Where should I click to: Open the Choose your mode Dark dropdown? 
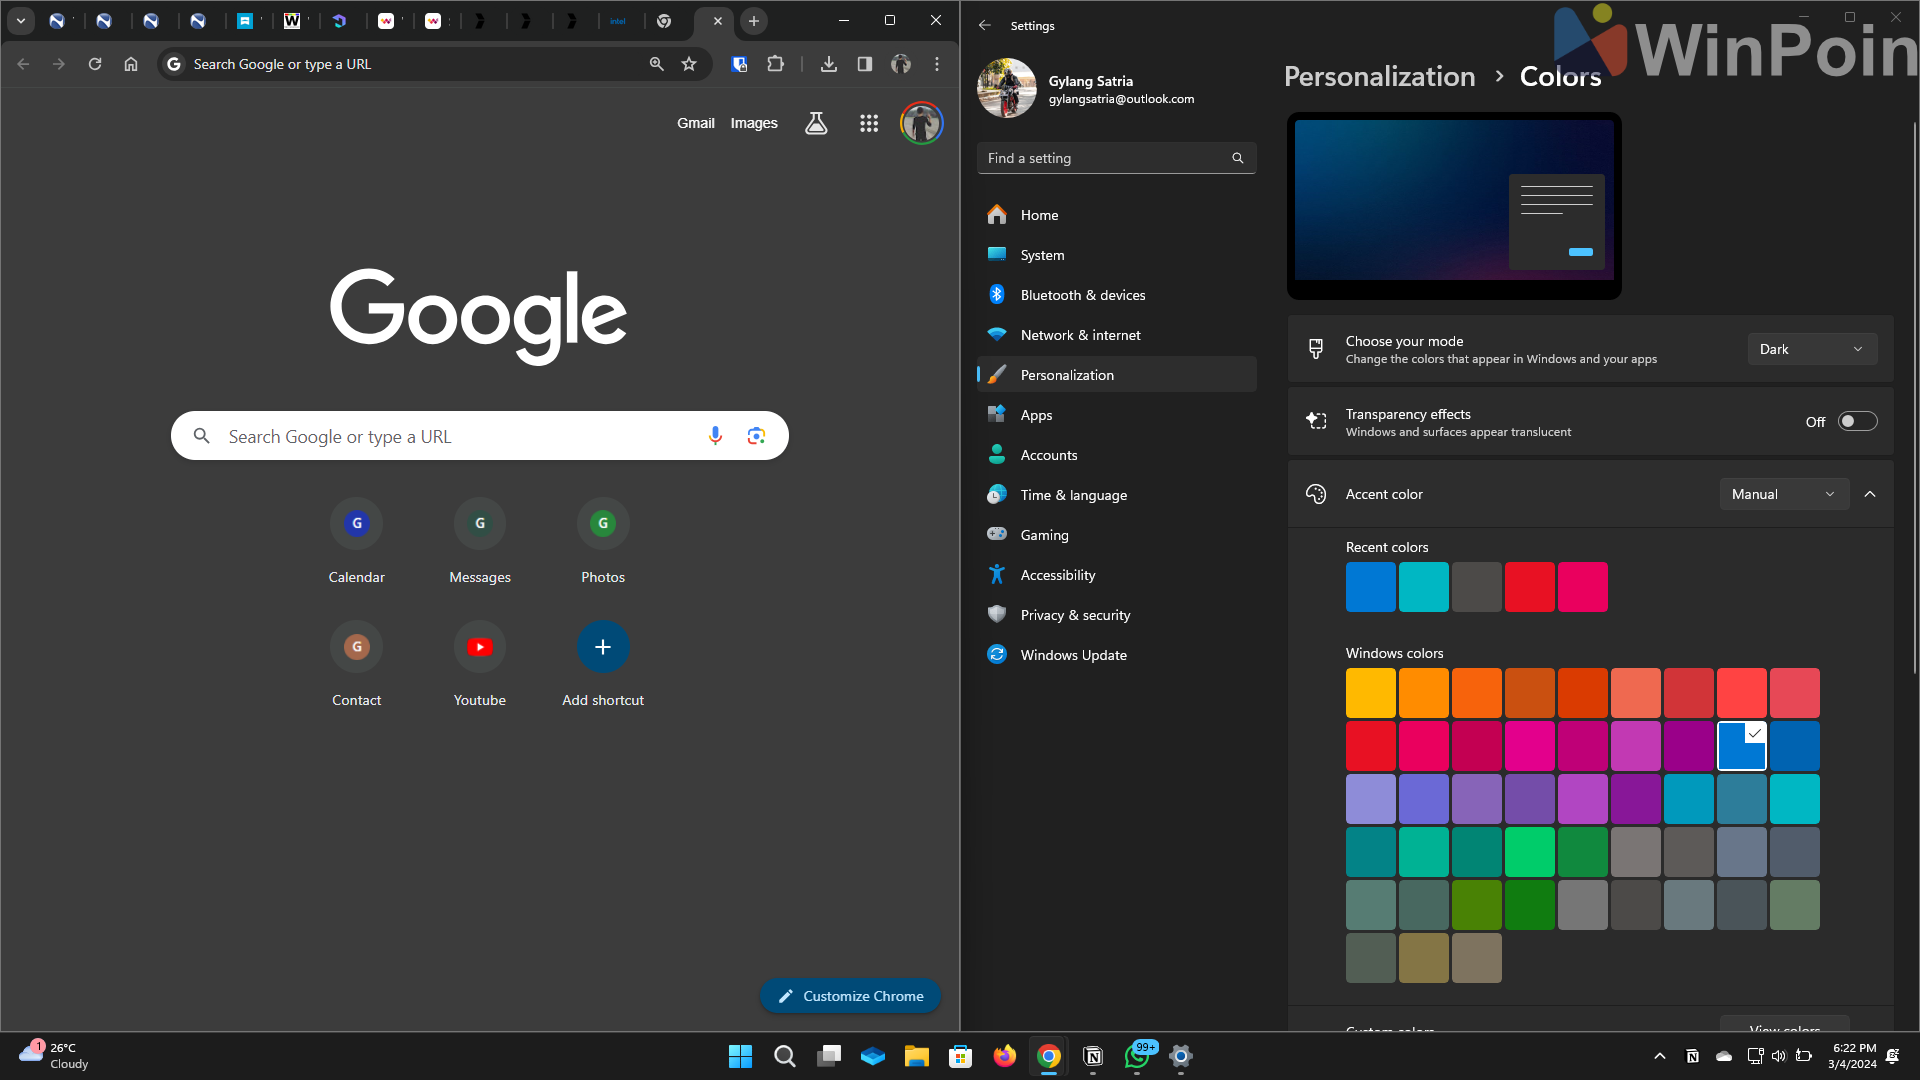pos(1811,349)
